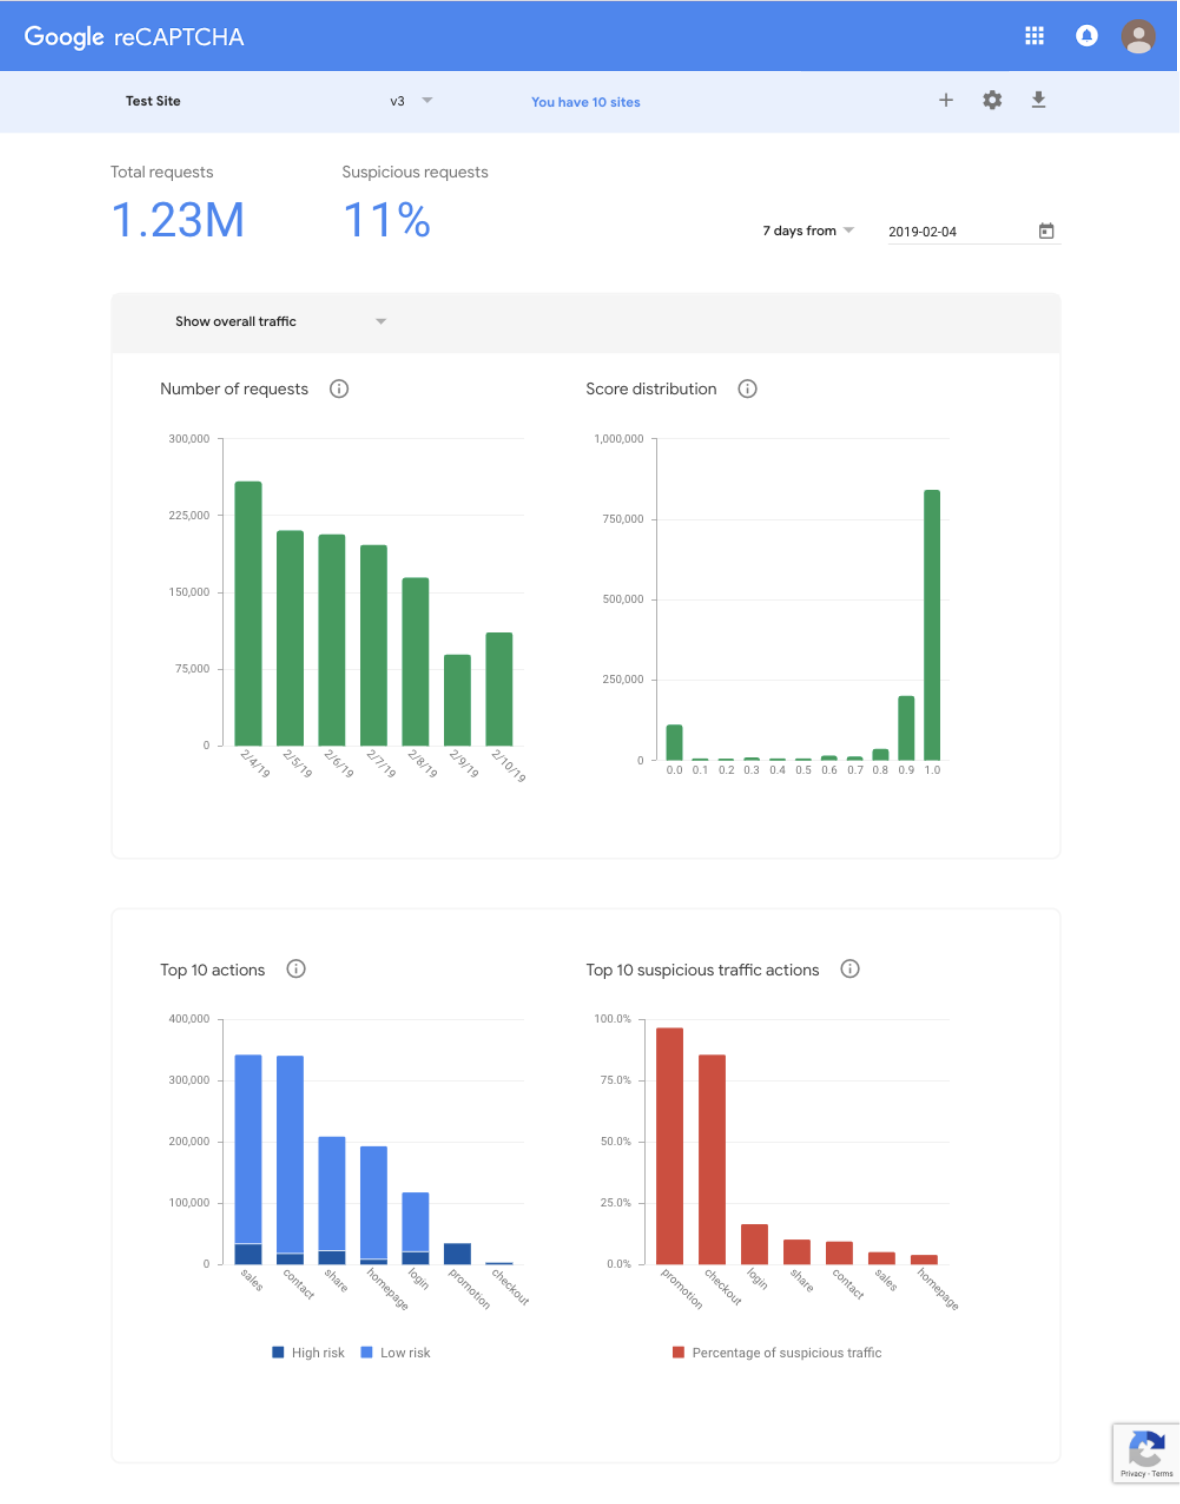The image size is (1180, 1504).
Task: Expand the Test Site v3 dropdown
Action: click(x=427, y=101)
